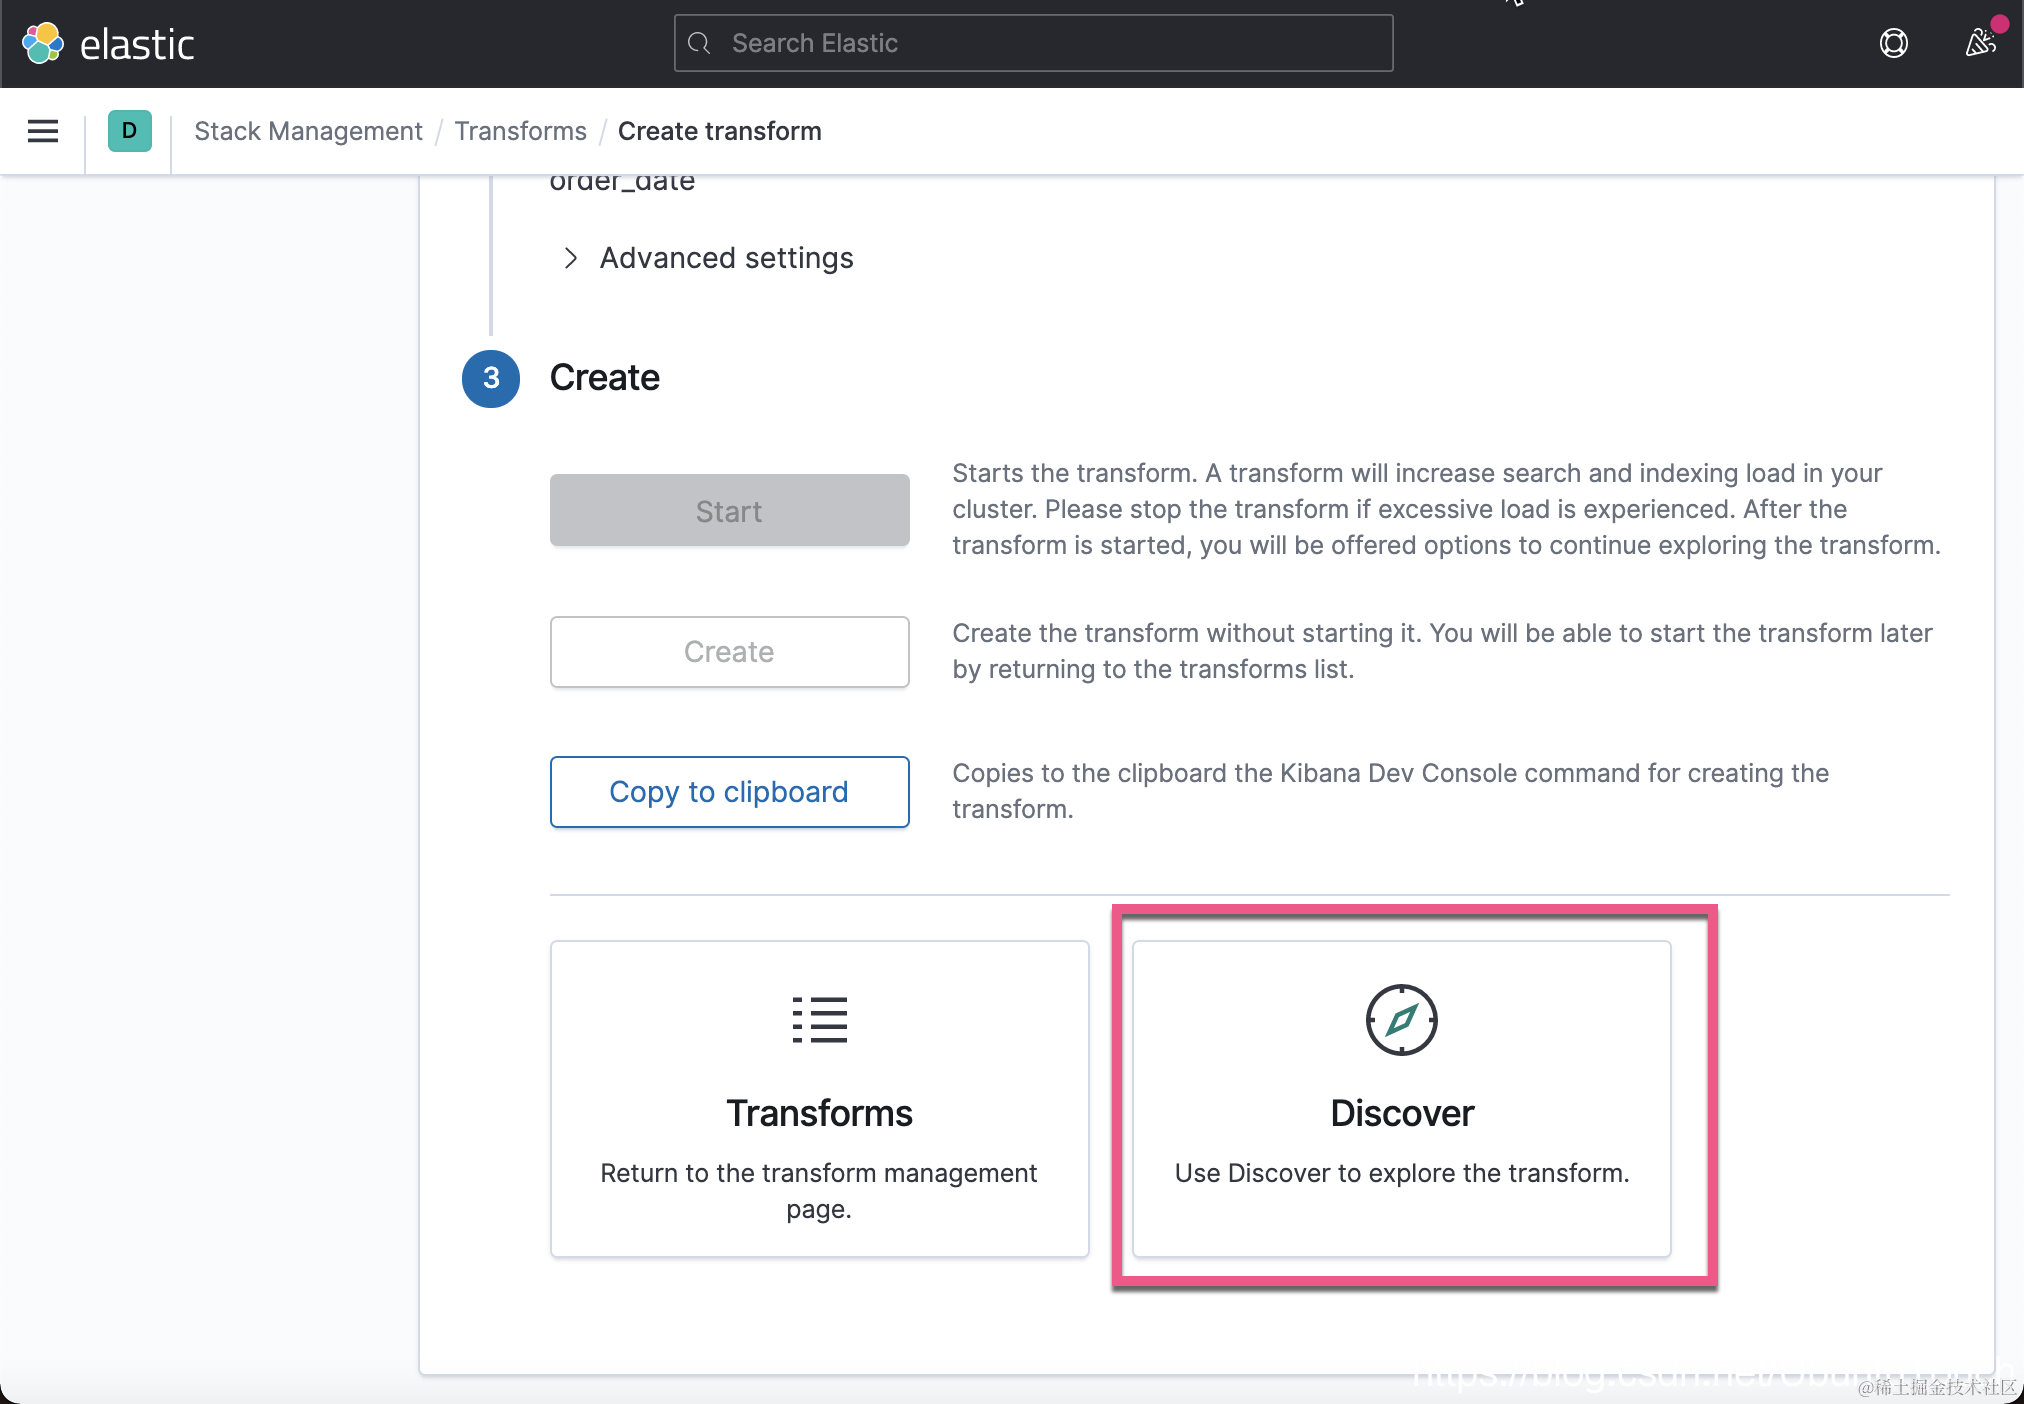2024x1404 pixels.
Task: Open the Discover card title
Action: pos(1401,1113)
